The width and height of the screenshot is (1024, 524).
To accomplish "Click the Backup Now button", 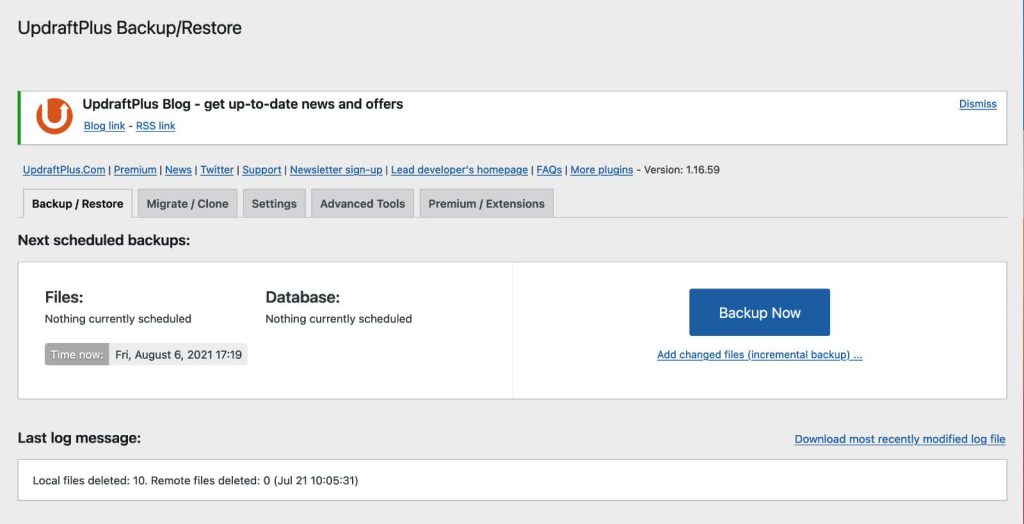I will 760,312.
